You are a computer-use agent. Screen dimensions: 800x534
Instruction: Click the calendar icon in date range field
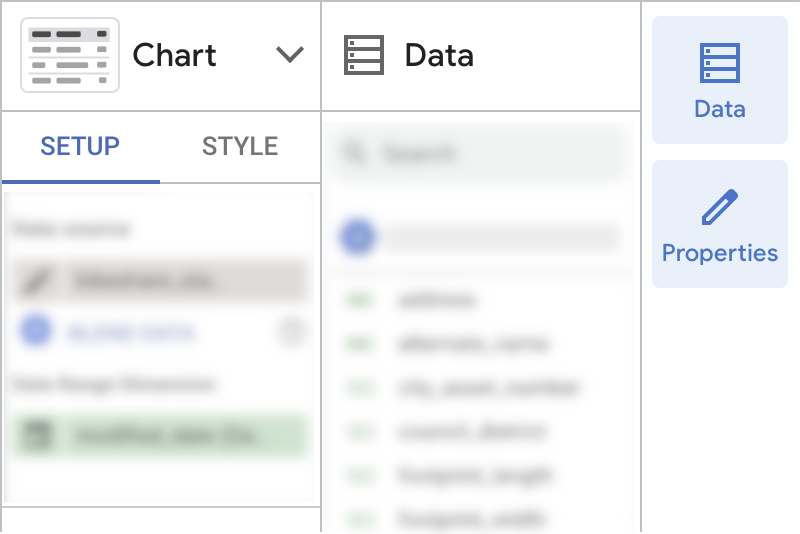37,436
